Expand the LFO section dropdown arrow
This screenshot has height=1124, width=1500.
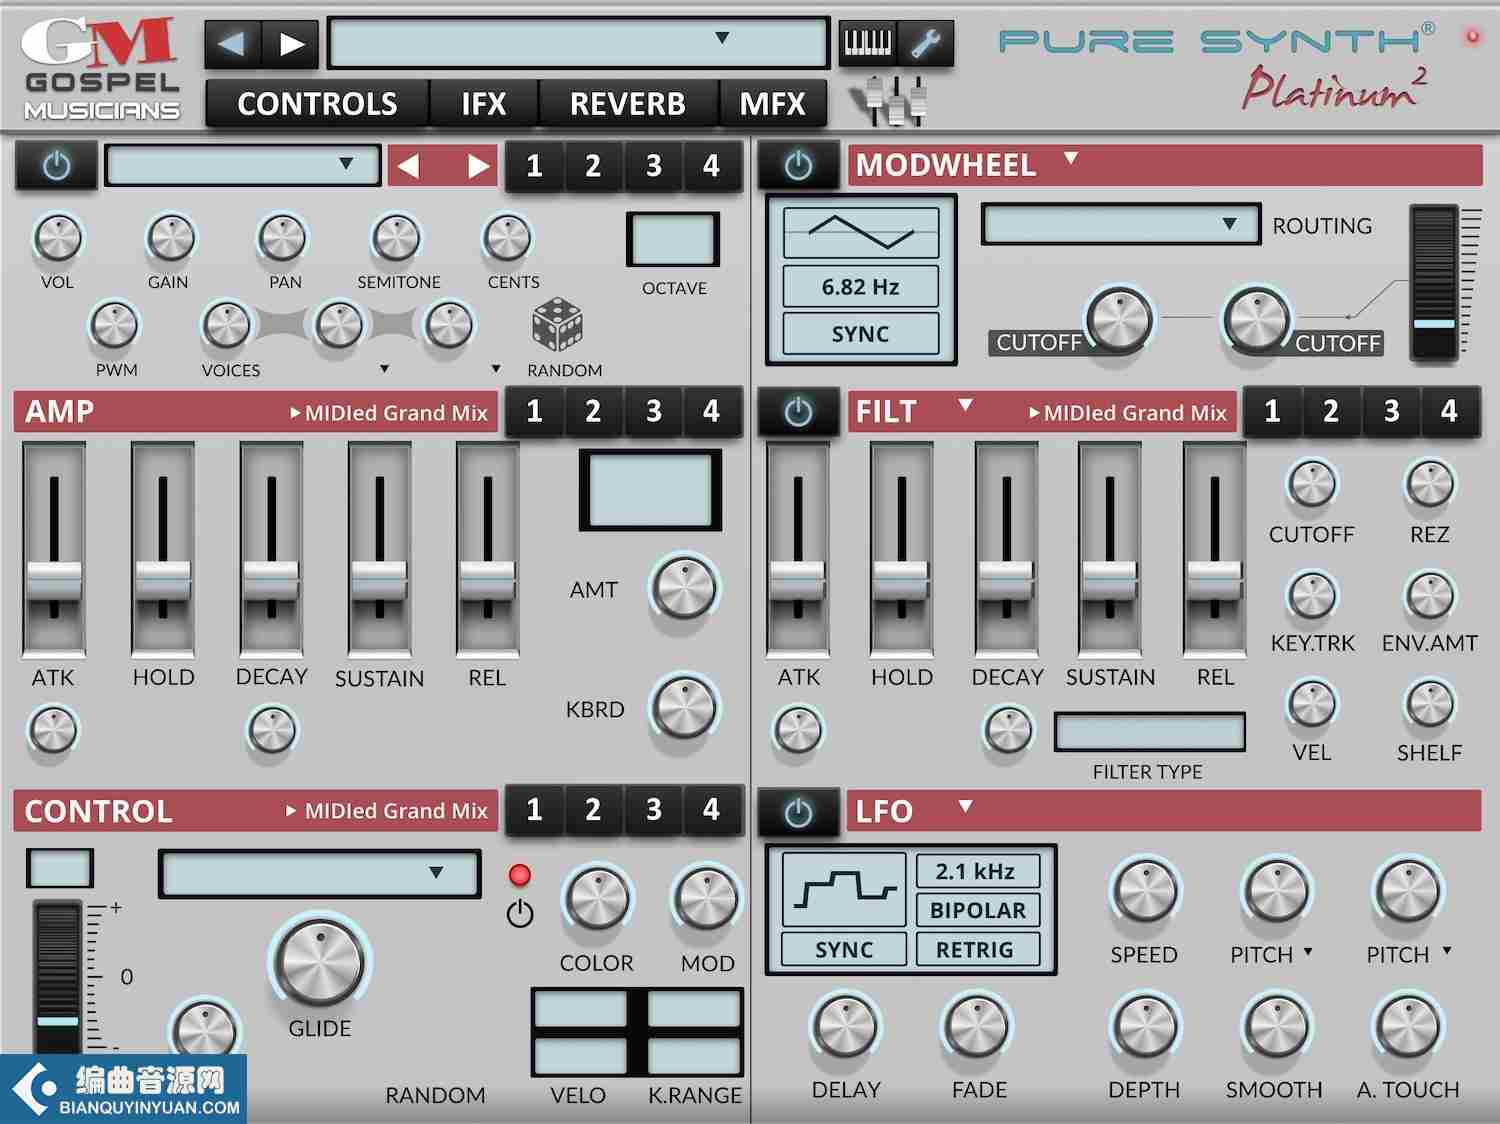pos(965,805)
